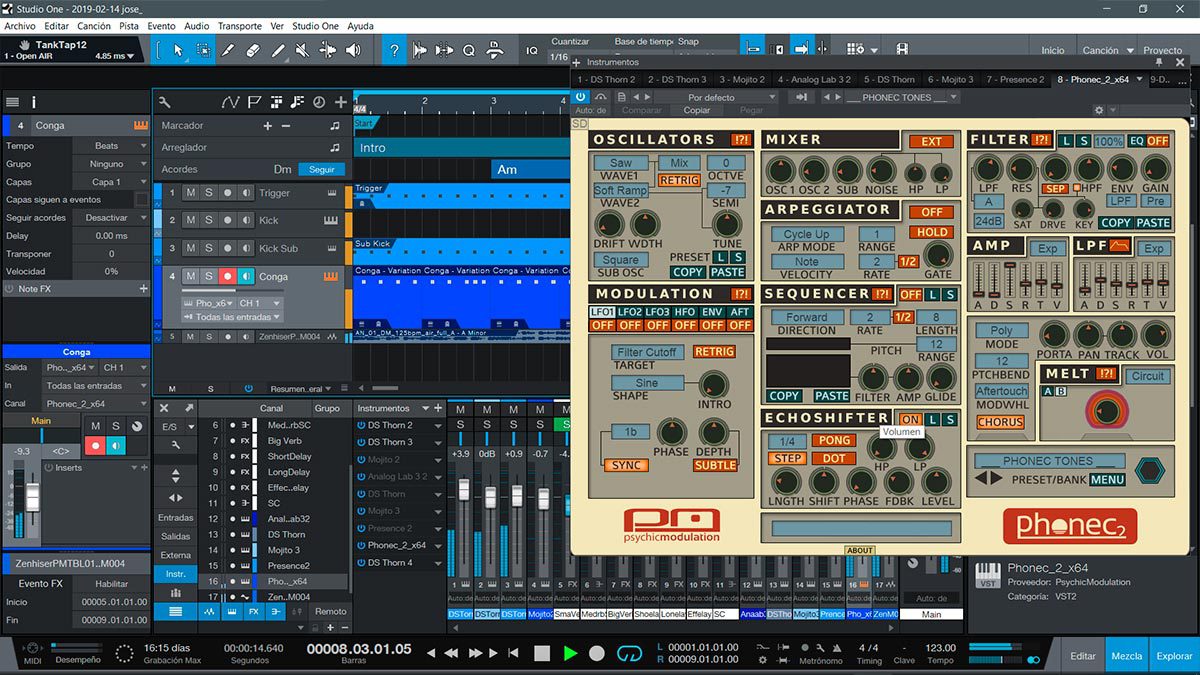Click the MENU button under Preset/Bank
The height and width of the screenshot is (675, 1200).
[x=1108, y=480]
